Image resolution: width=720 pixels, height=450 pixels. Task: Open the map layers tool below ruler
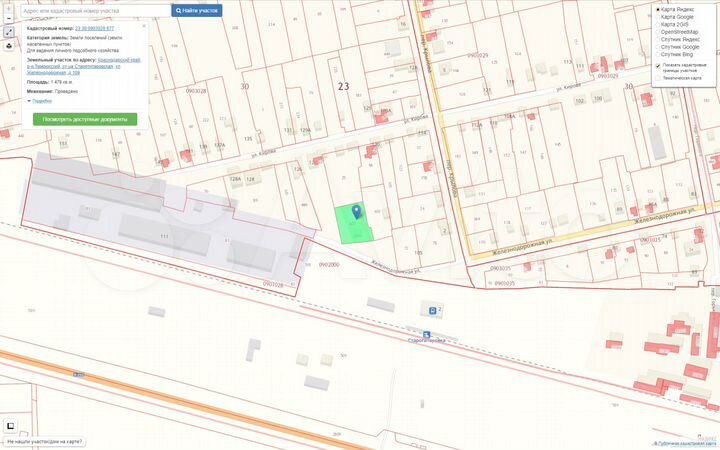pyautogui.click(x=9, y=45)
